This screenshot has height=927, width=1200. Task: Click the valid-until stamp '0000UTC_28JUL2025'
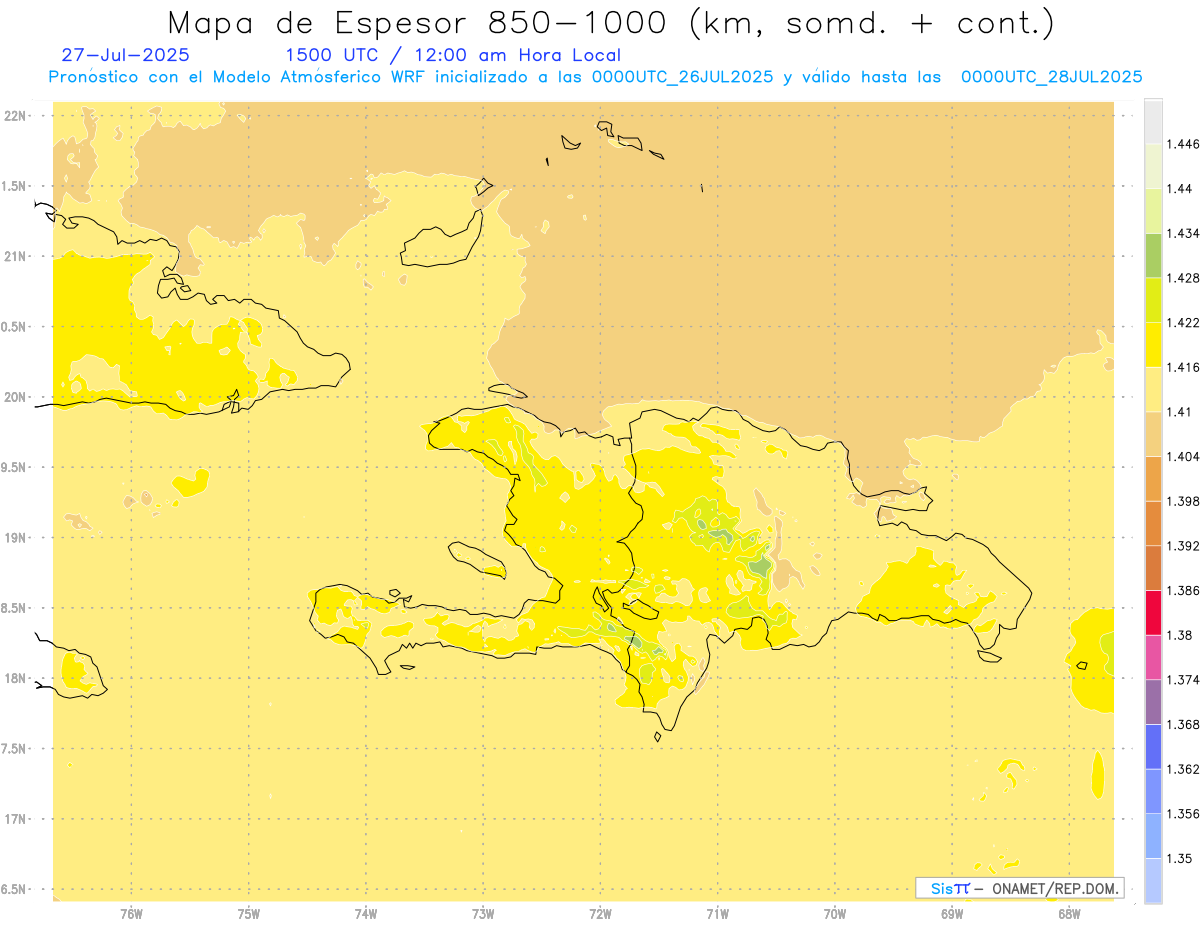1051,77
